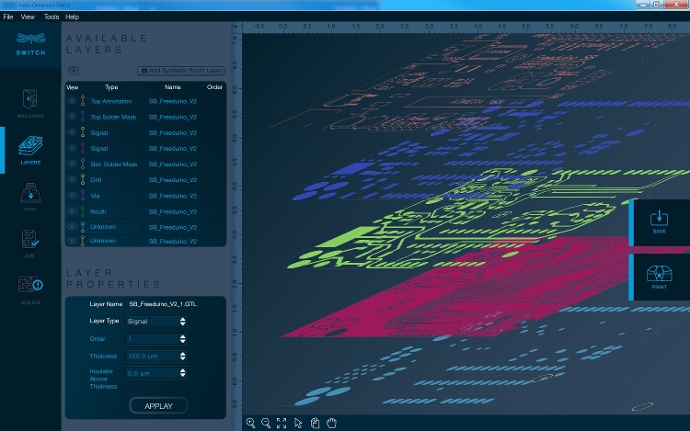Open the Help menu
This screenshot has height=431, width=690.
72,17
